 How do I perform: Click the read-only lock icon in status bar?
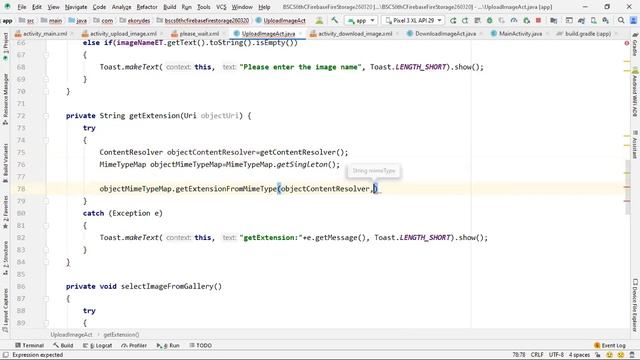pyautogui.click(x=598, y=355)
